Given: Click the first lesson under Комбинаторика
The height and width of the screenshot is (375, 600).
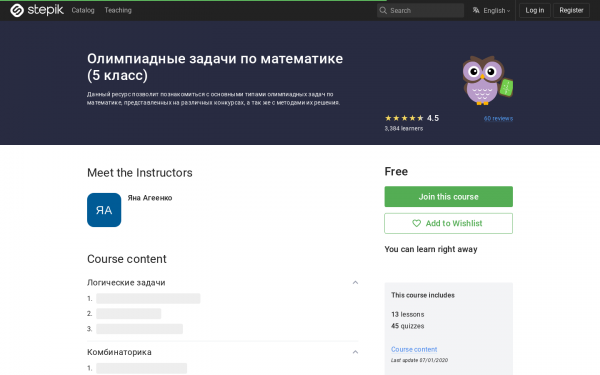Looking at the screenshot, I should tap(142, 368).
